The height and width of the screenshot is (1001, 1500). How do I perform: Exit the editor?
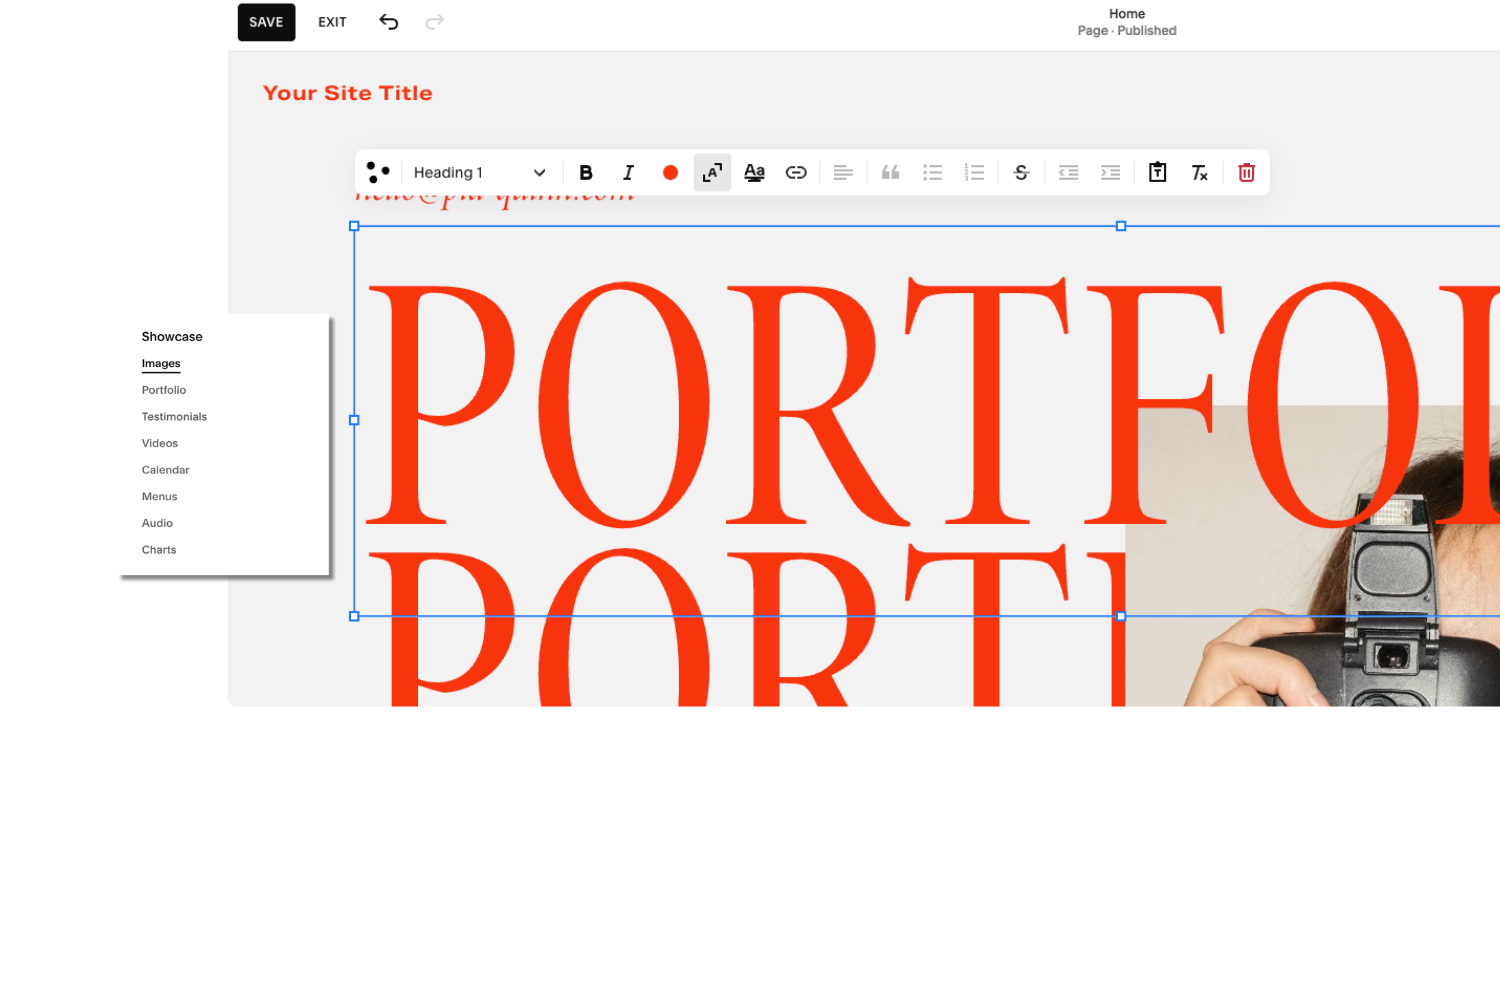331,21
